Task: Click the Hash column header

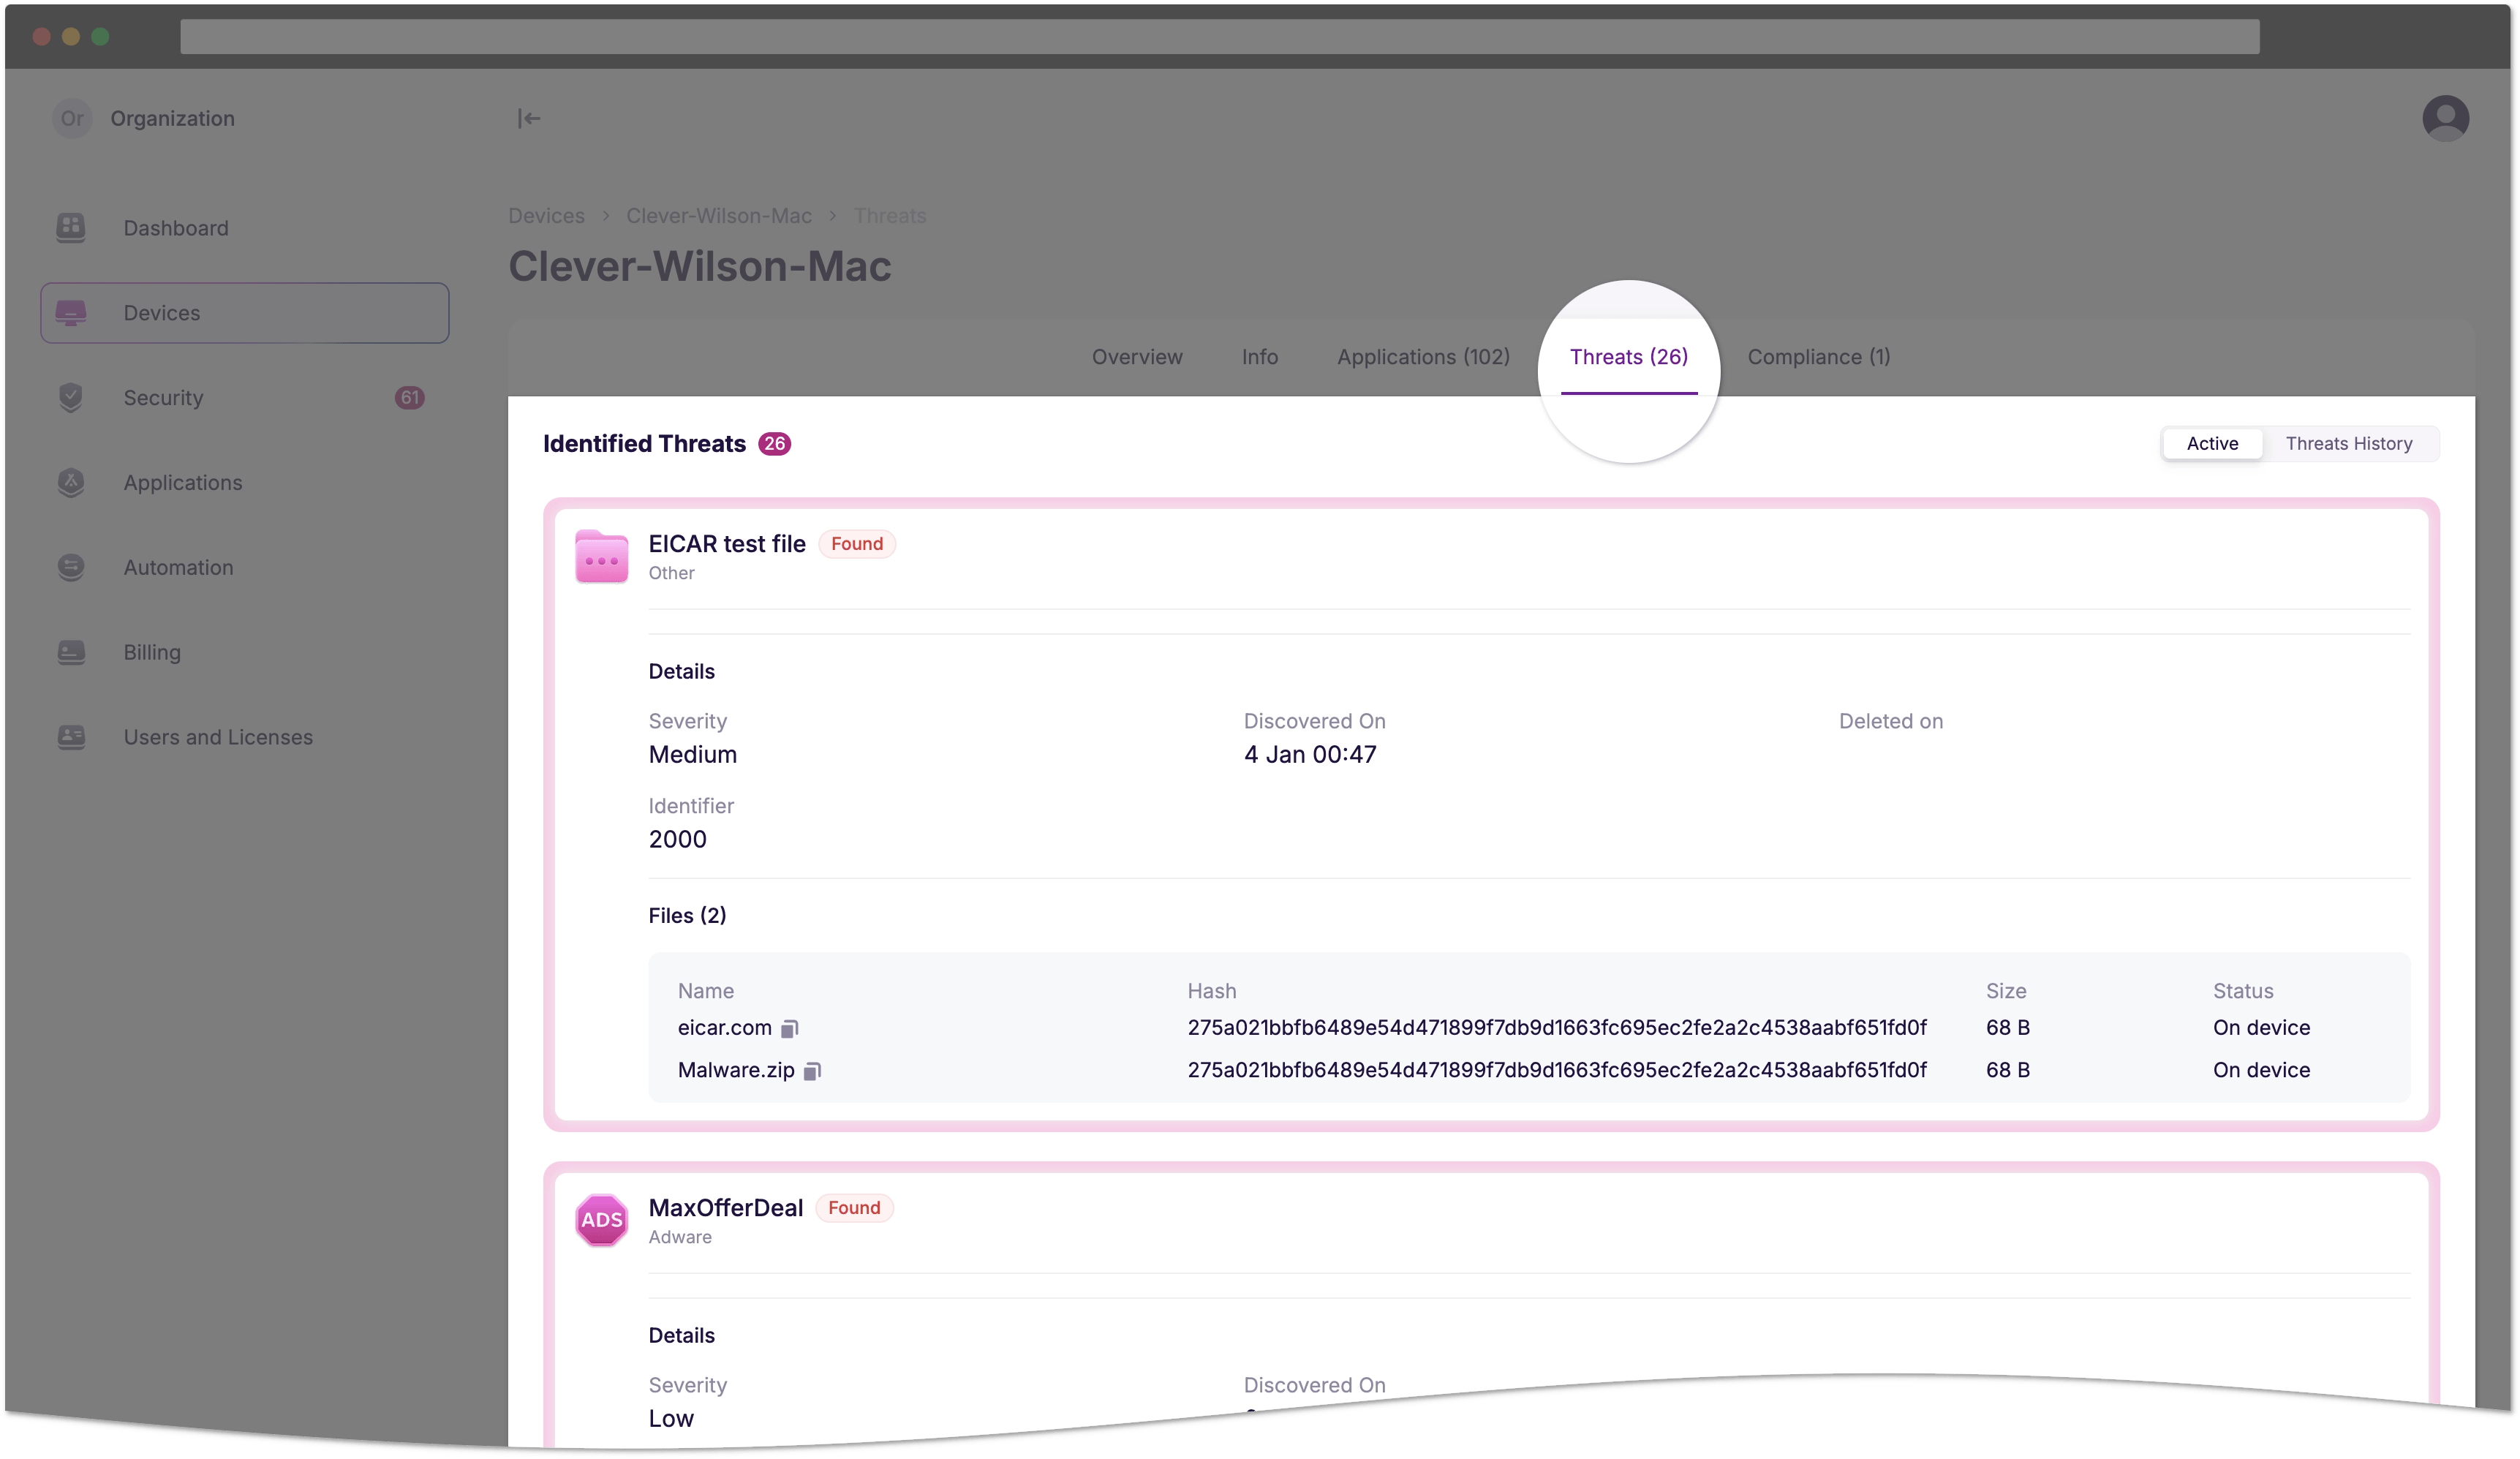Action: click(x=1211, y=991)
